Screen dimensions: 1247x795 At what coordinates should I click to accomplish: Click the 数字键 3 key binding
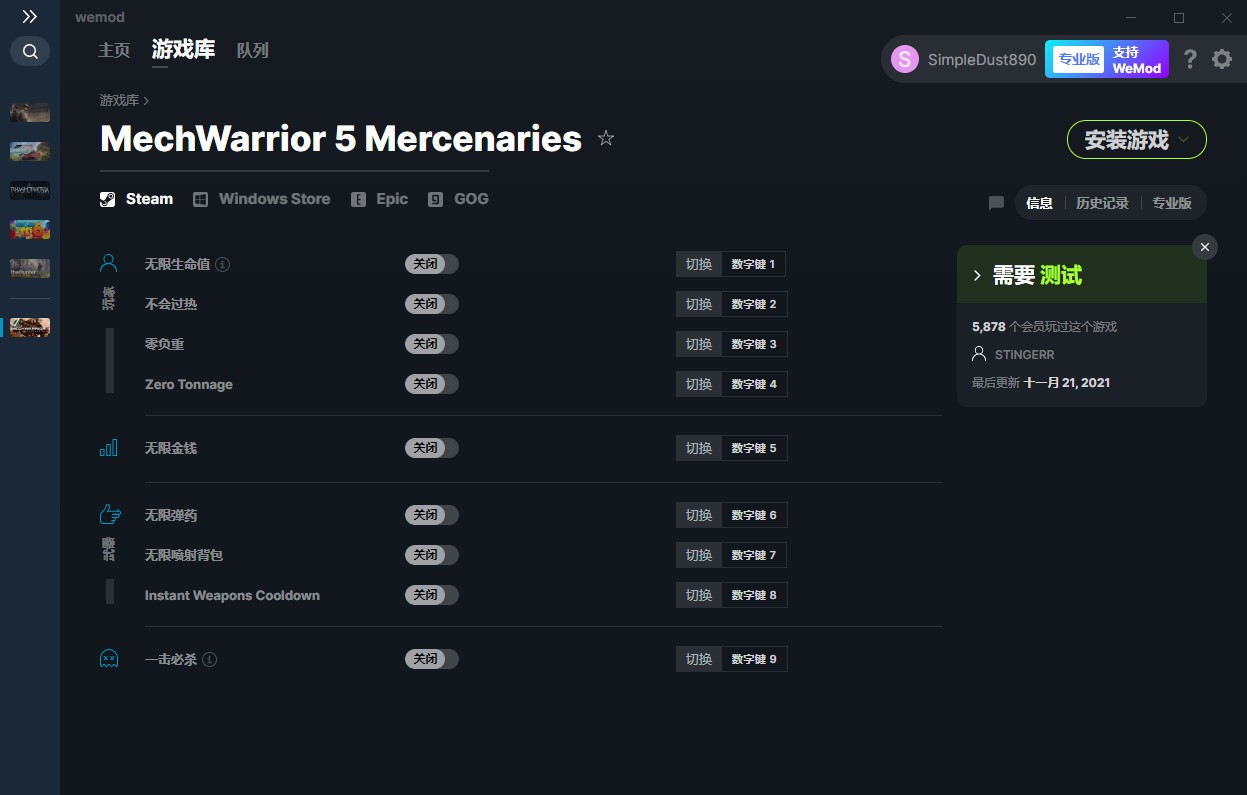tap(754, 344)
